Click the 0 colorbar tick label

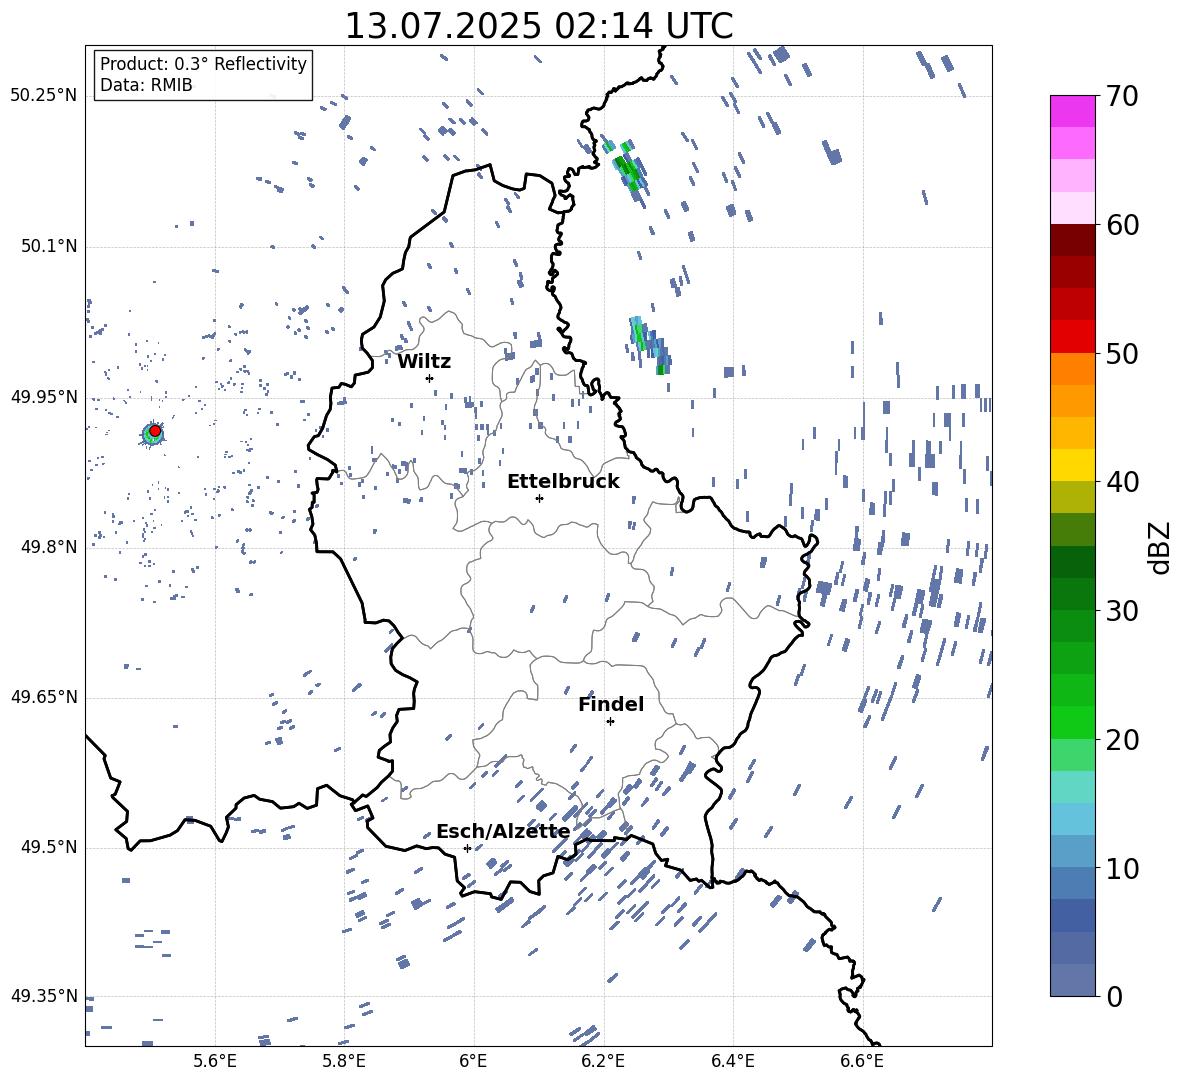[1114, 996]
